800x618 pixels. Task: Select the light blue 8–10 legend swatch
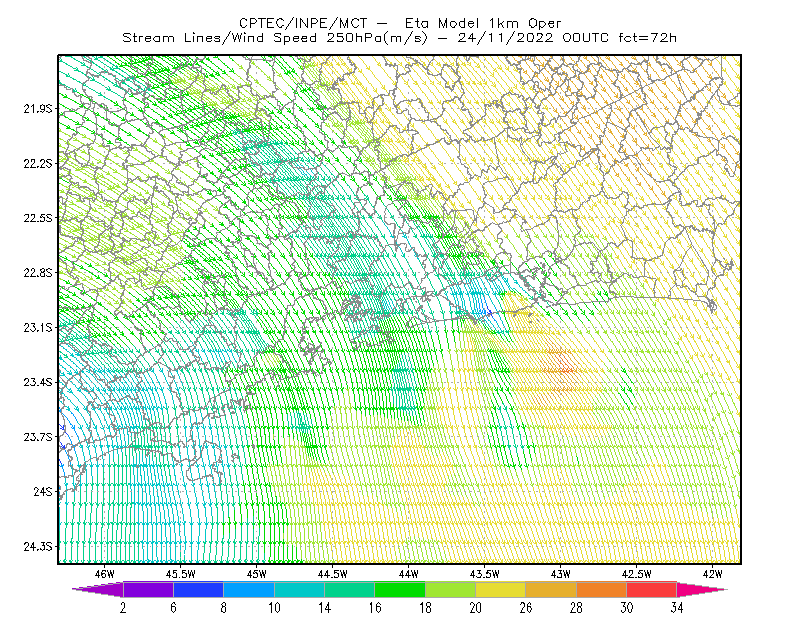coord(248,589)
